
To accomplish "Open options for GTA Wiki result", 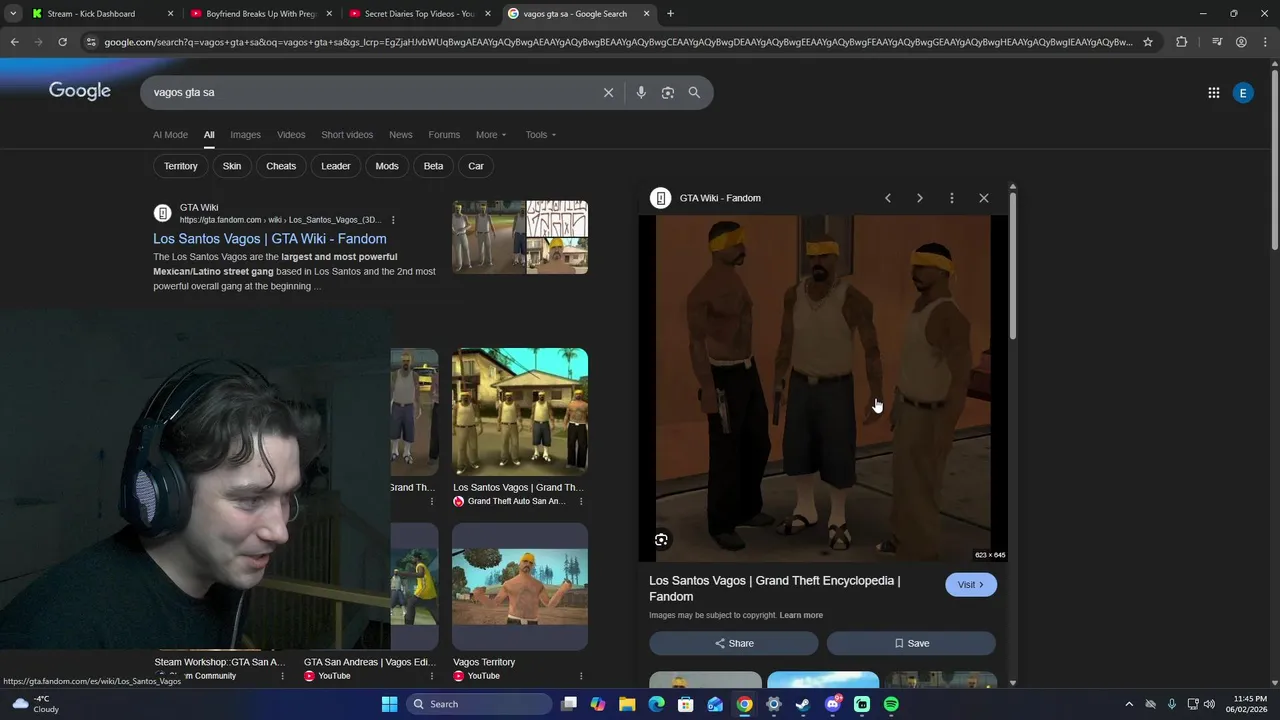I will click(393, 220).
